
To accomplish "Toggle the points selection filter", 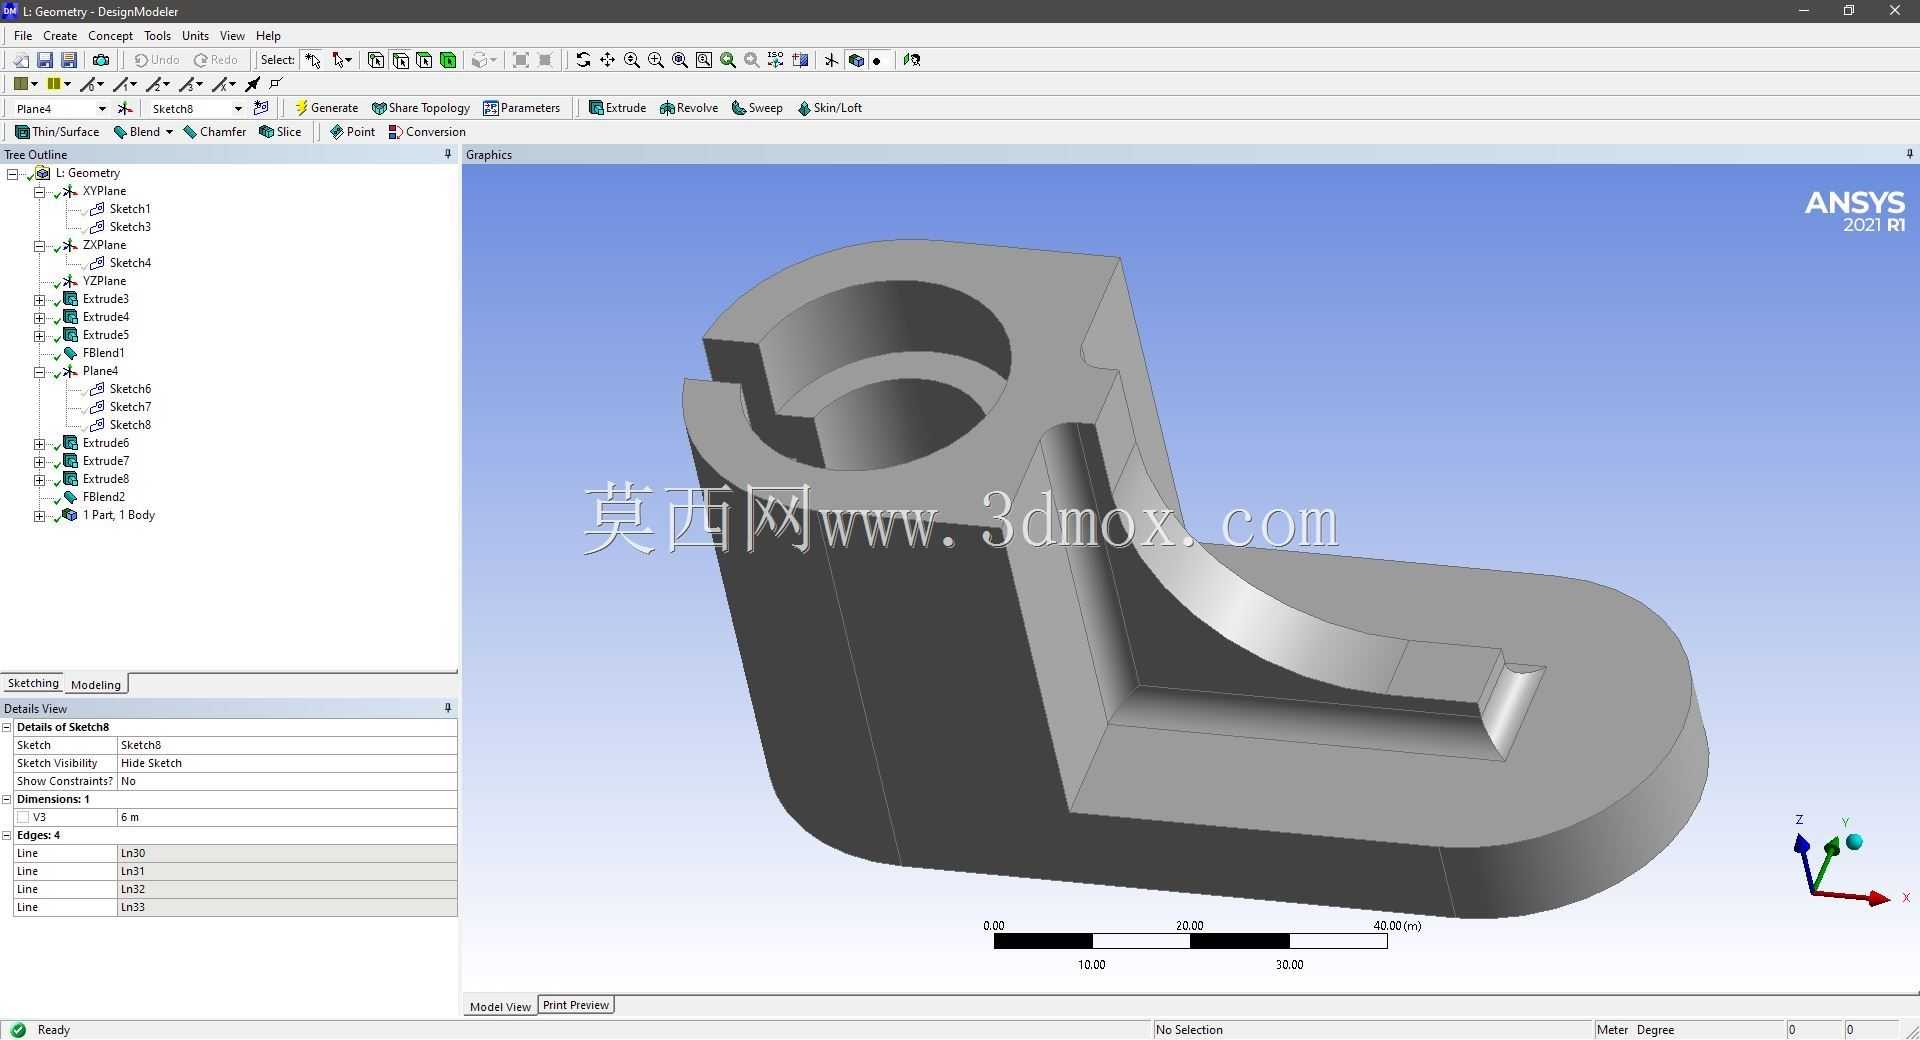I will [376, 60].
